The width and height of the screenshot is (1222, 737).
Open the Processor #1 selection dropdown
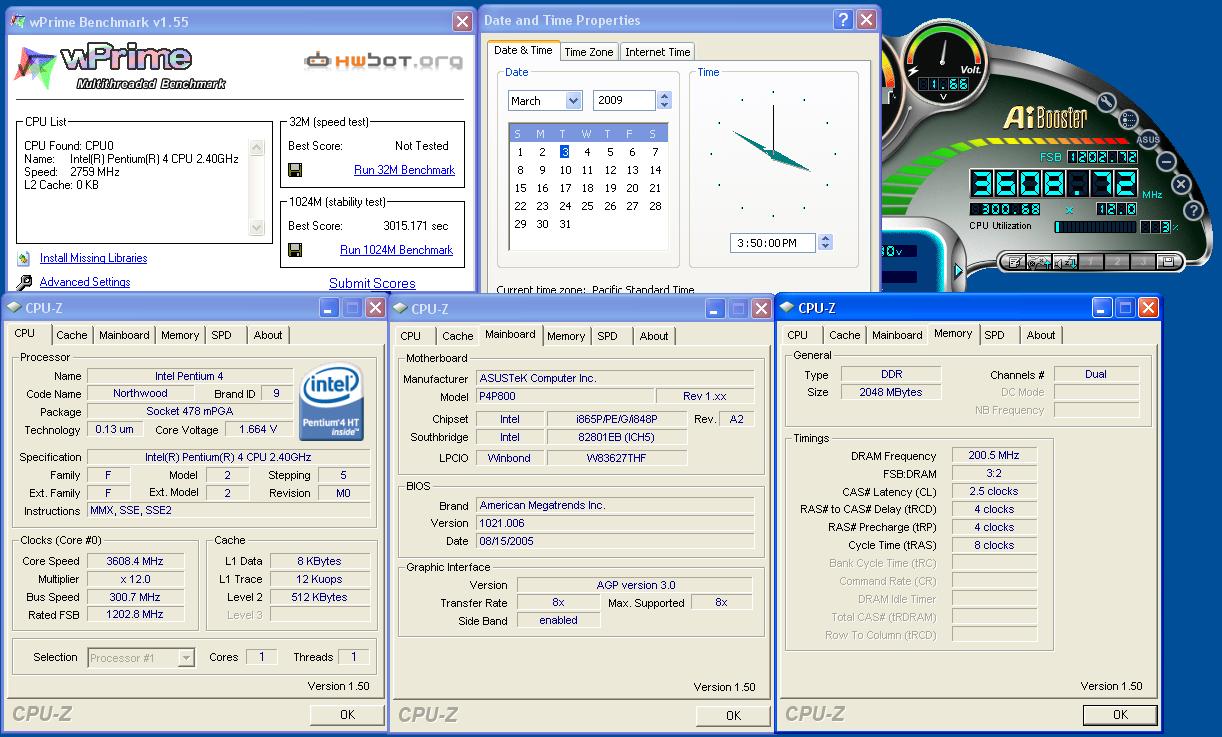(x=186, y=657)
